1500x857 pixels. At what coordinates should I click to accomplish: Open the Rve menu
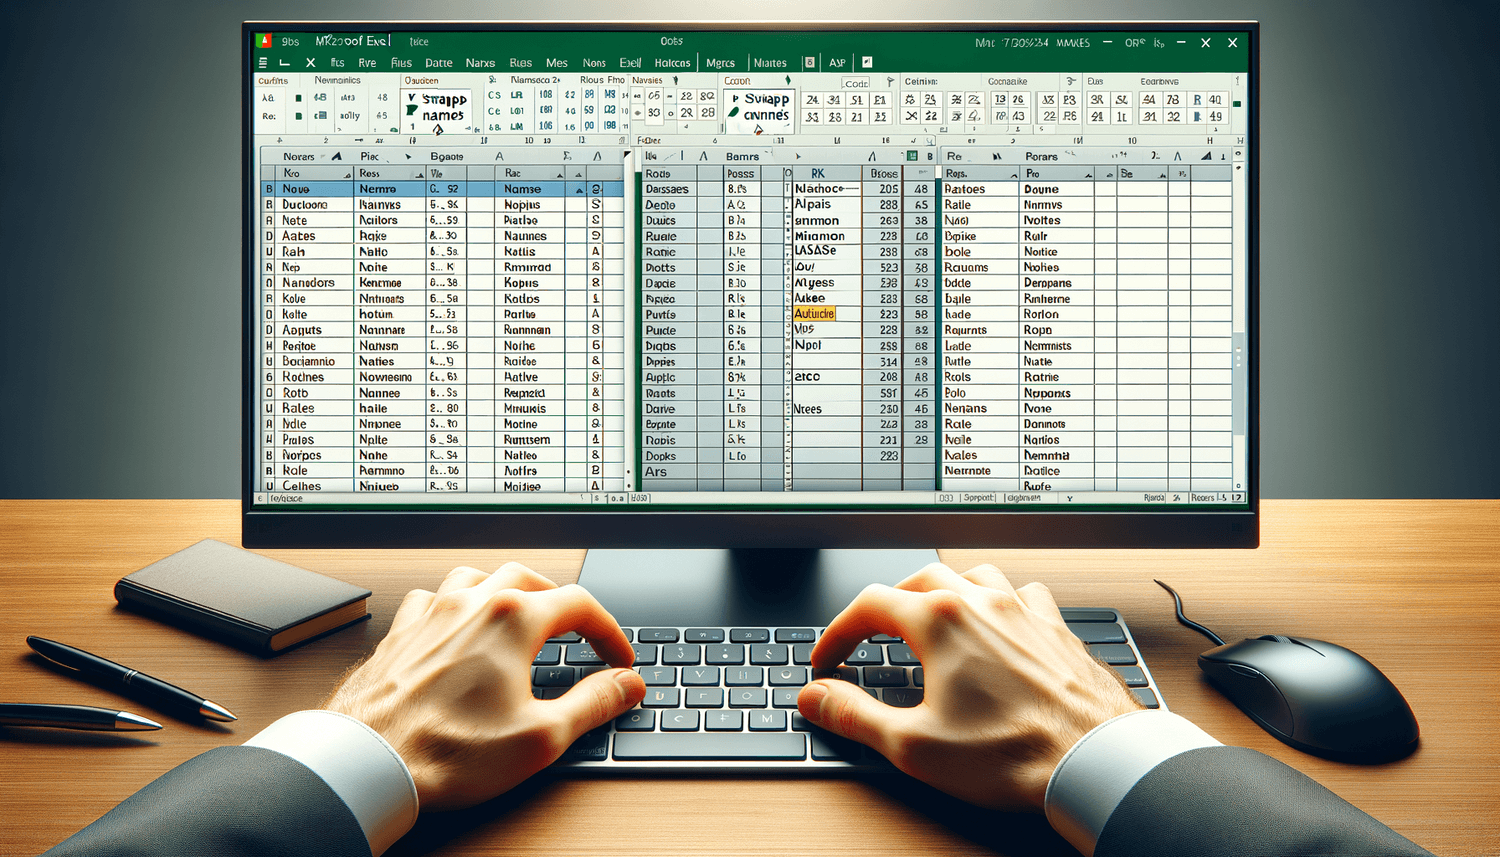tap(367, 62)
